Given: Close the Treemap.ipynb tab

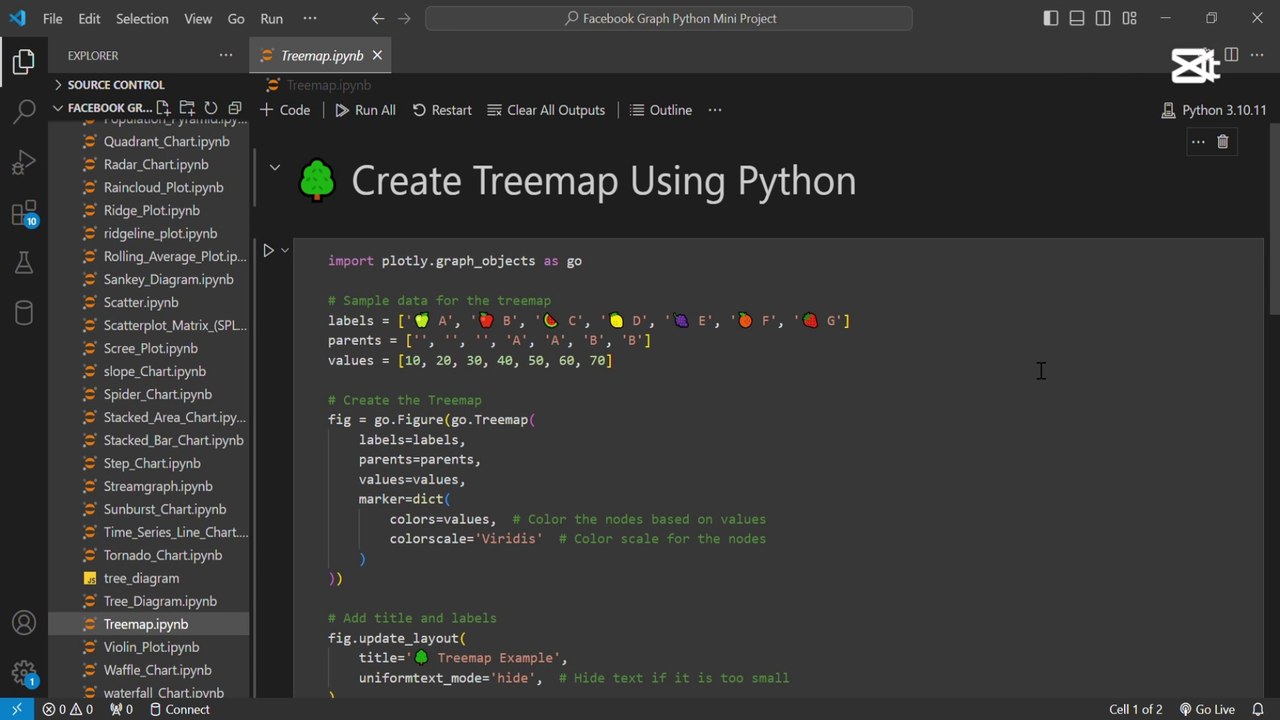Looking at the screenshot, I should (377, 56).
